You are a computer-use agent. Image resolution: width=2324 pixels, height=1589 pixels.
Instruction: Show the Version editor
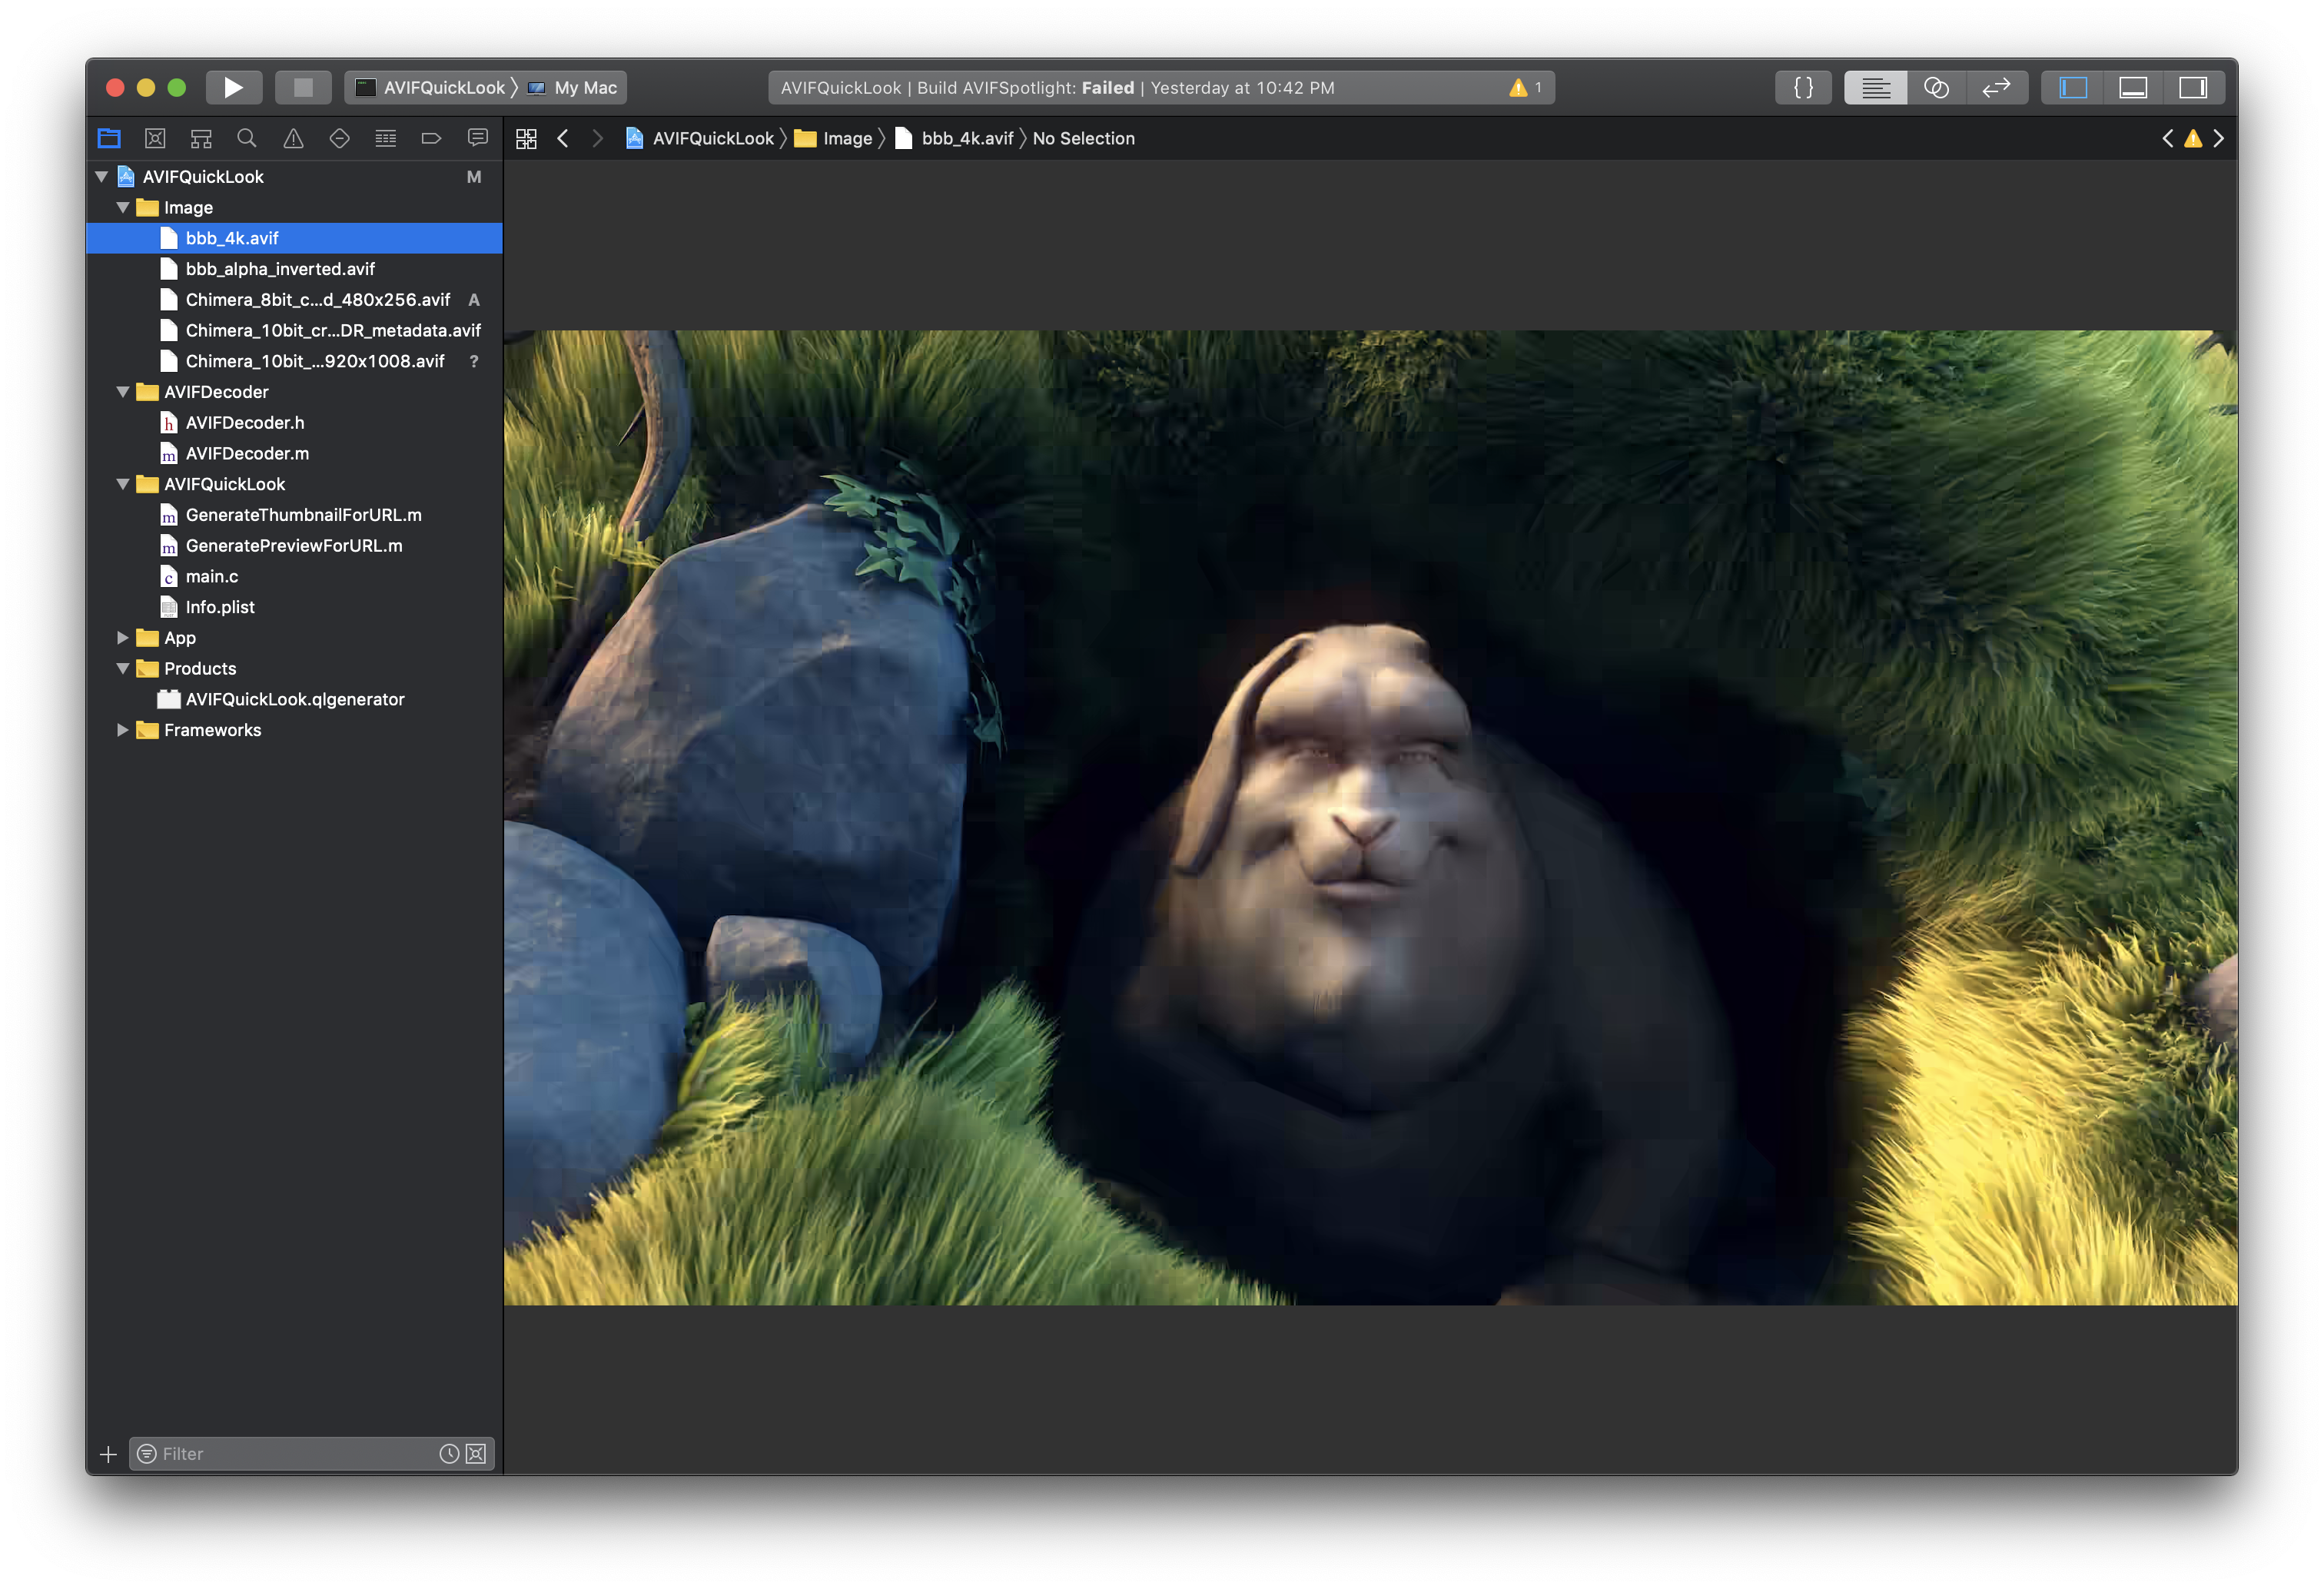tap(1996, 88)
